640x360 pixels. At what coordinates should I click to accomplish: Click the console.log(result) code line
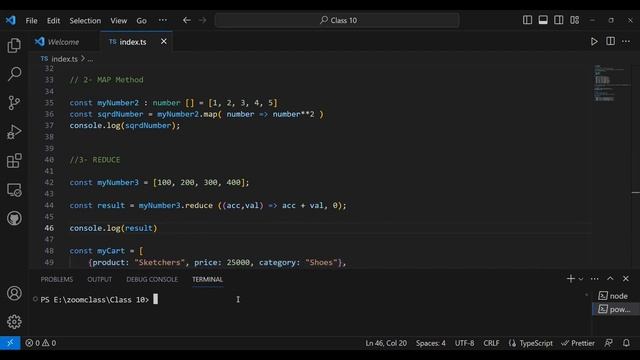pos(113,228)
